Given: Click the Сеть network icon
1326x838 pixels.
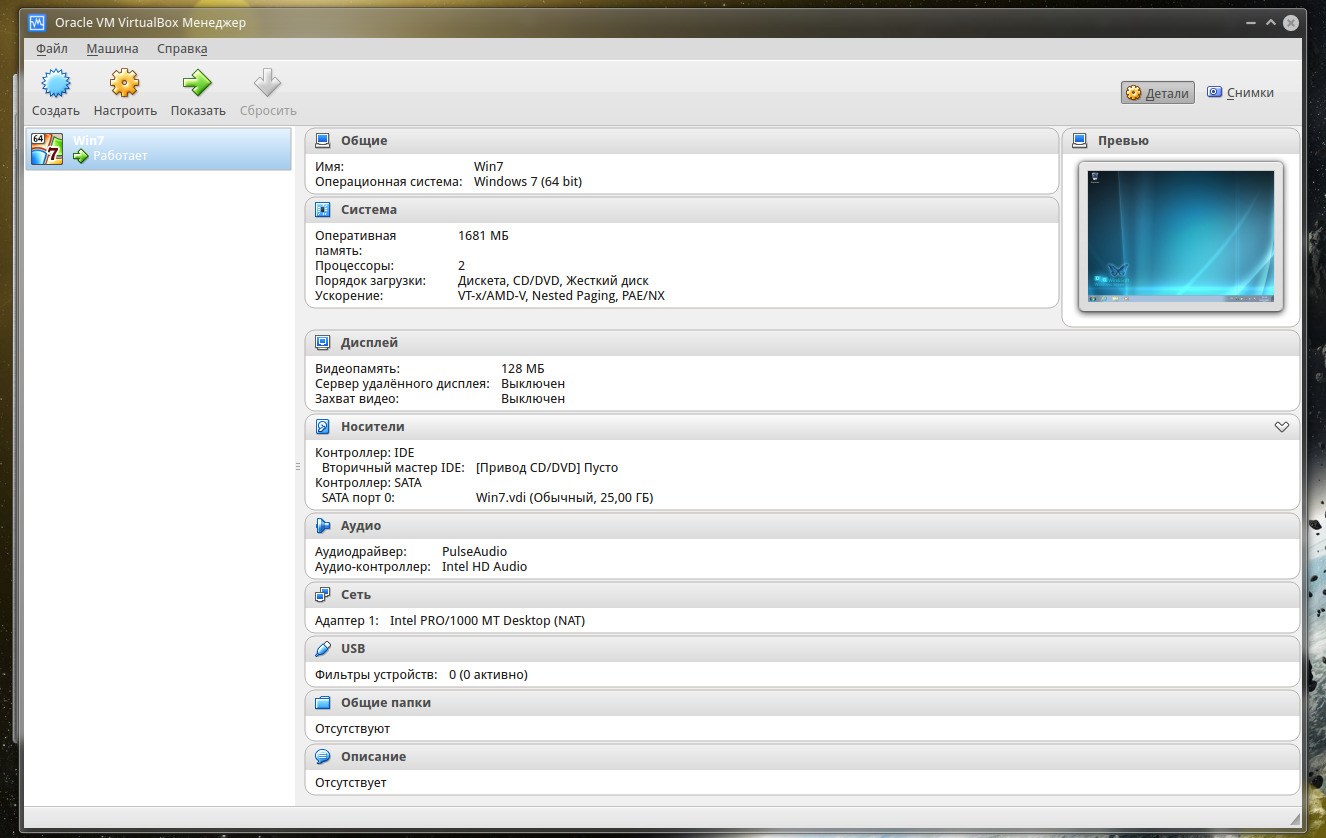Looking at the screenshot, I should click(323, 595).
